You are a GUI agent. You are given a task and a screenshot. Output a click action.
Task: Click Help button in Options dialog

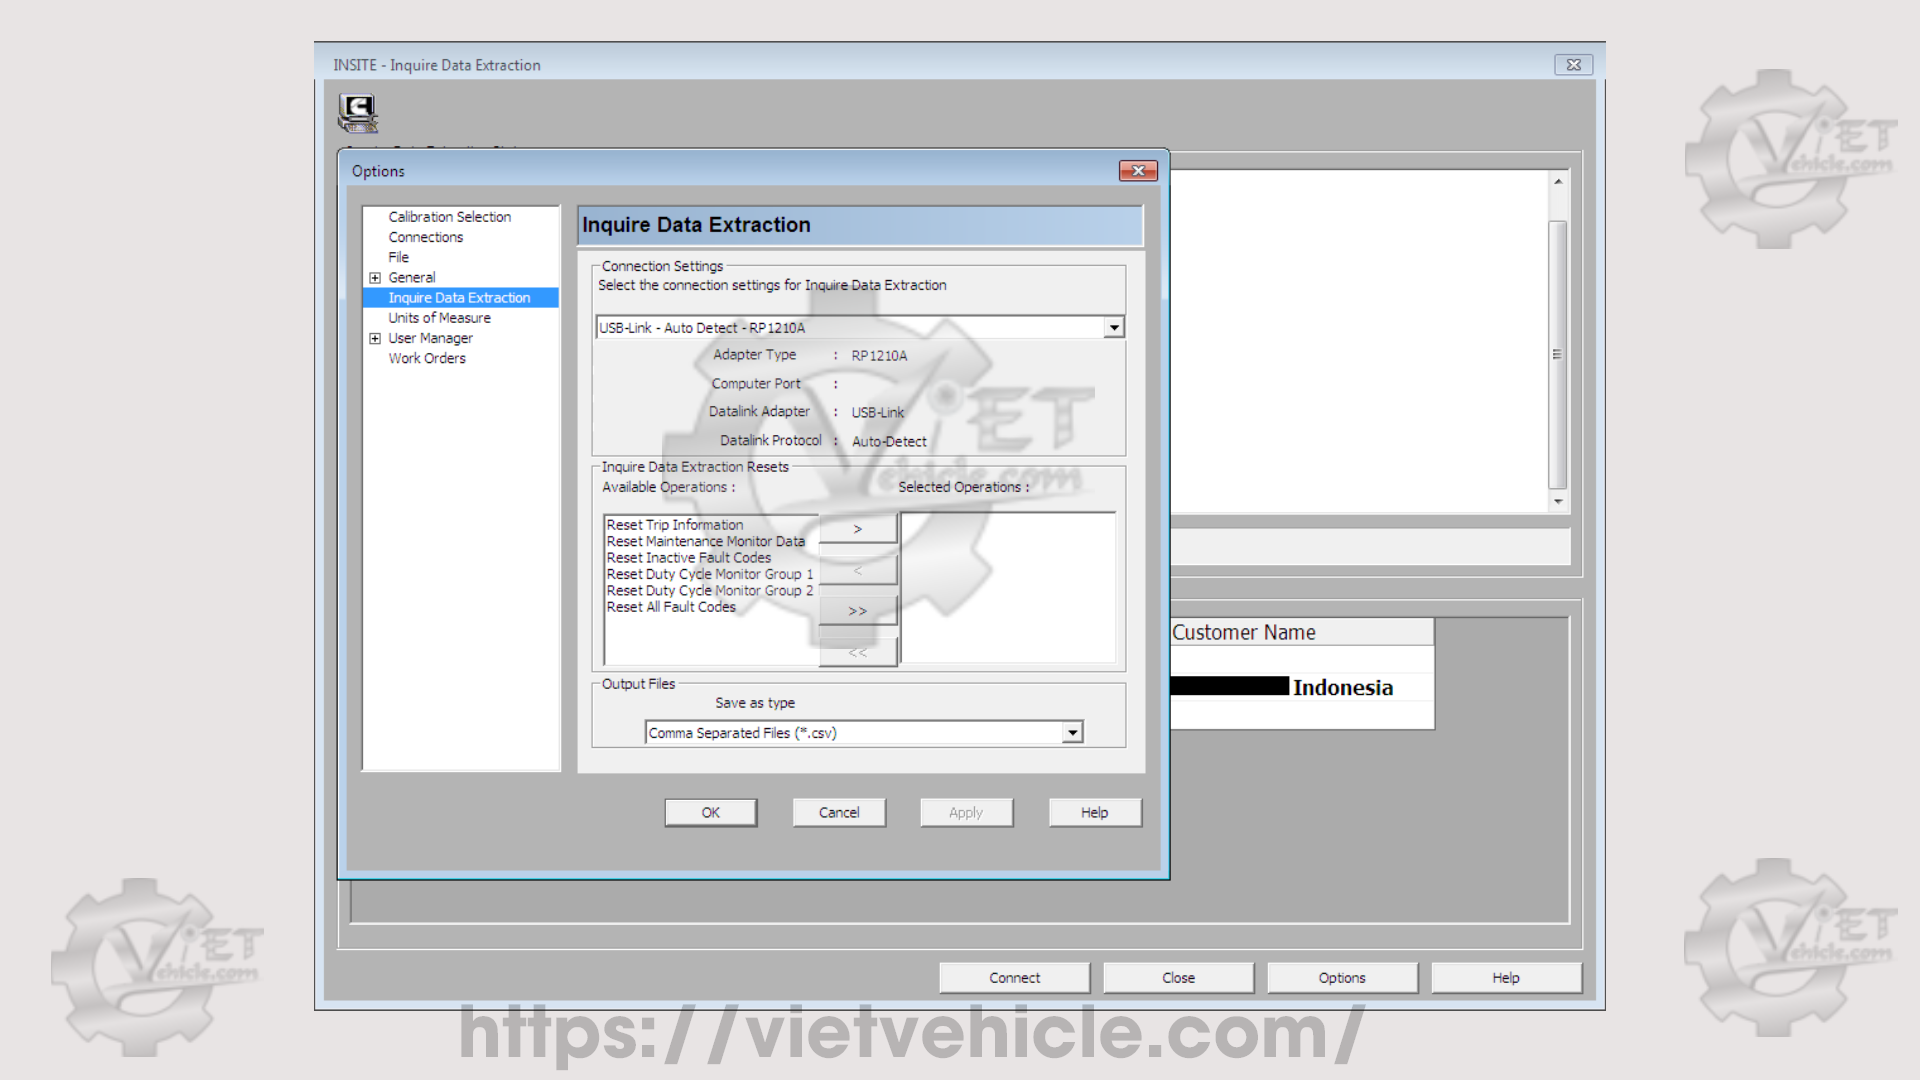[1094, 813]
